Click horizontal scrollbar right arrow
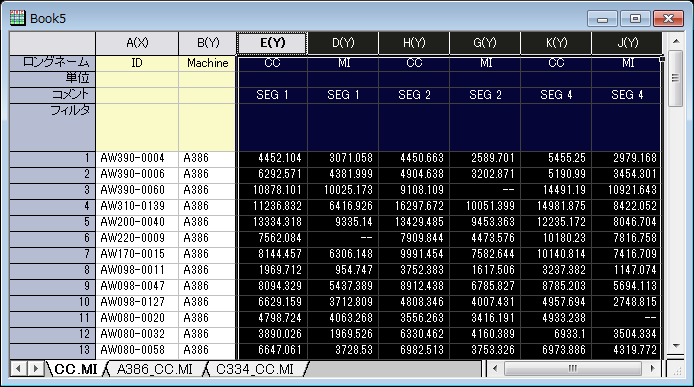Viewport: 694px width, 387px height. coord(652,368)
